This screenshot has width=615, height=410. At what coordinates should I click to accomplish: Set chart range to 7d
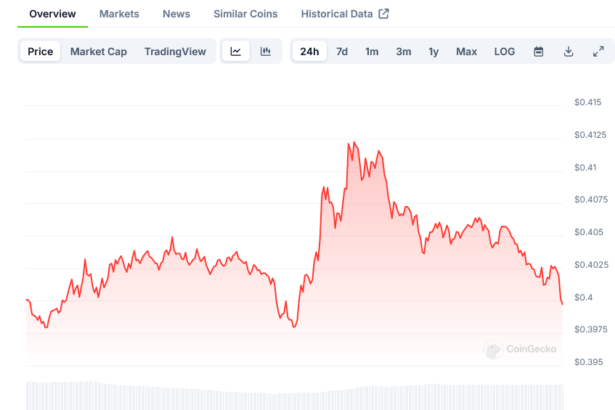(x=342, y=51)
